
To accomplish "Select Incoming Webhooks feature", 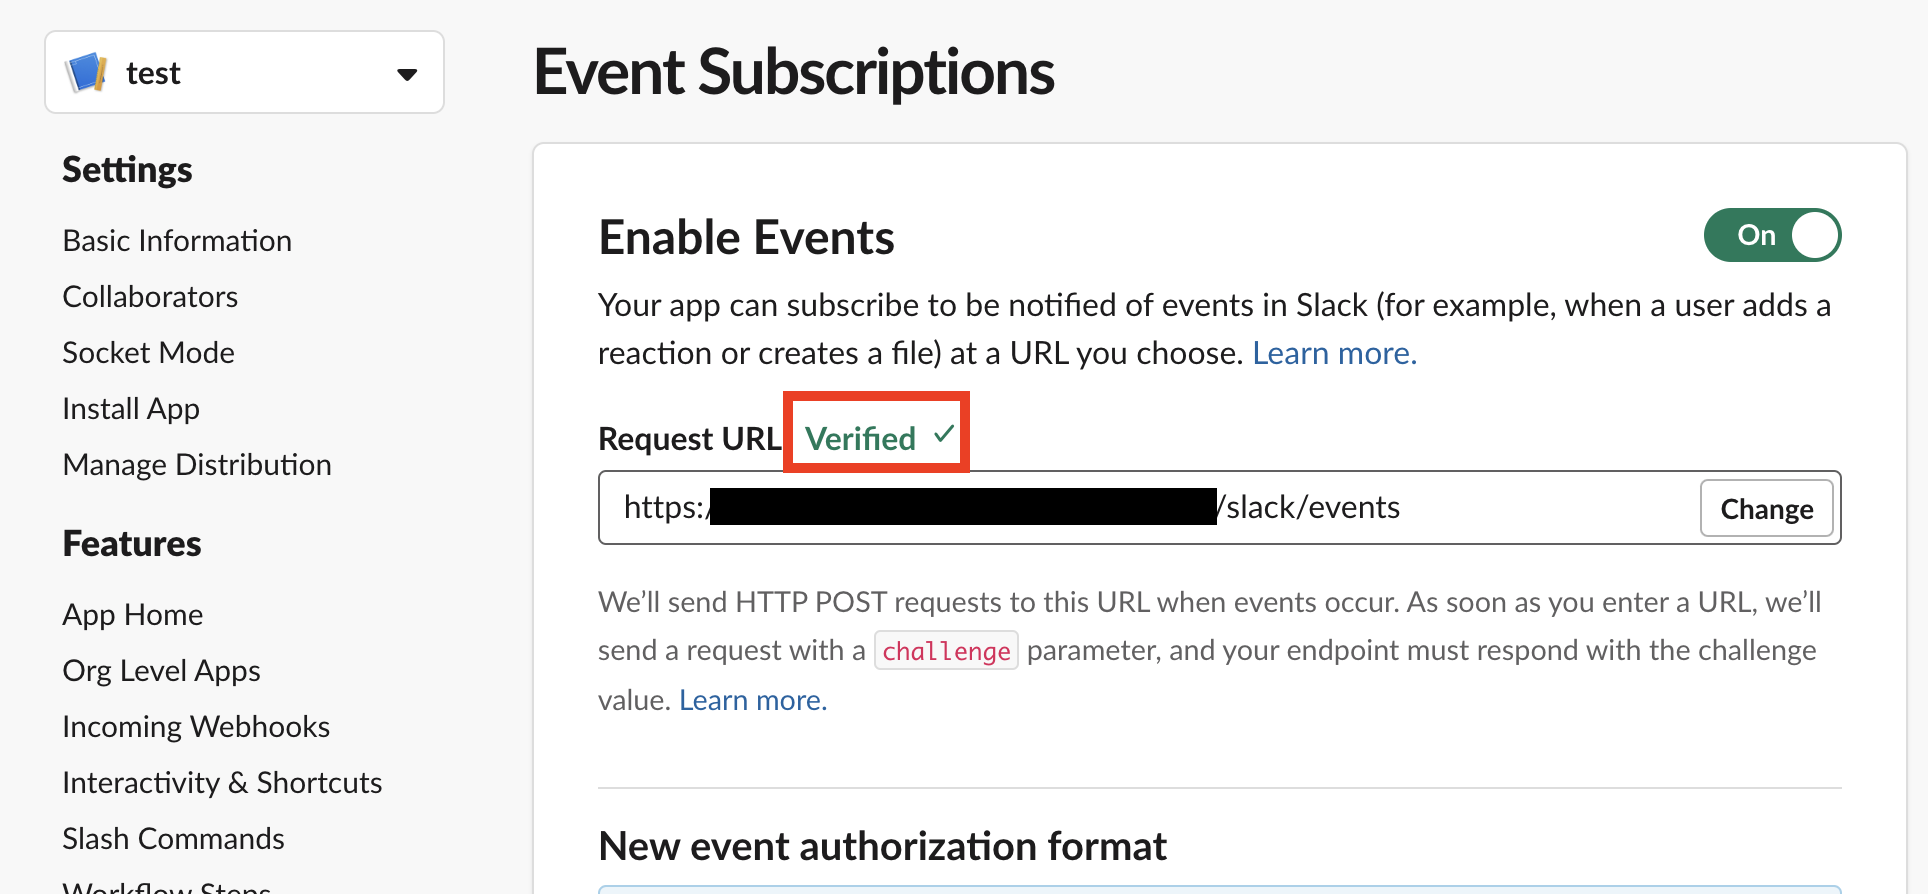I will 196,726.
